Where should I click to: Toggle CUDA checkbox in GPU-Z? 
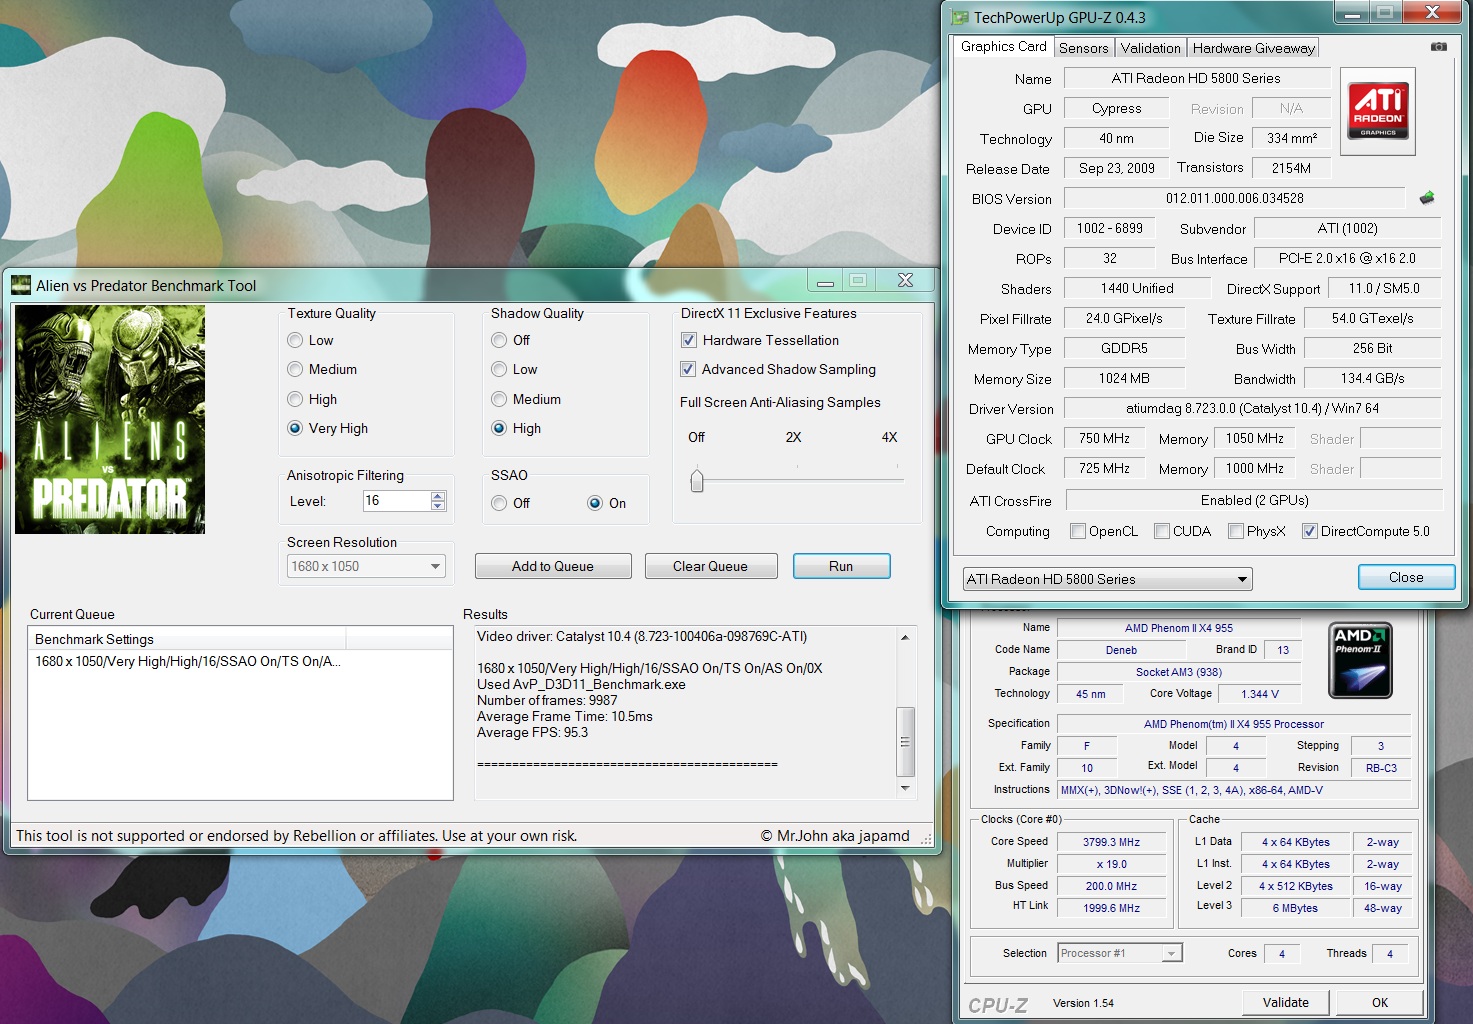pos(1162,532)
